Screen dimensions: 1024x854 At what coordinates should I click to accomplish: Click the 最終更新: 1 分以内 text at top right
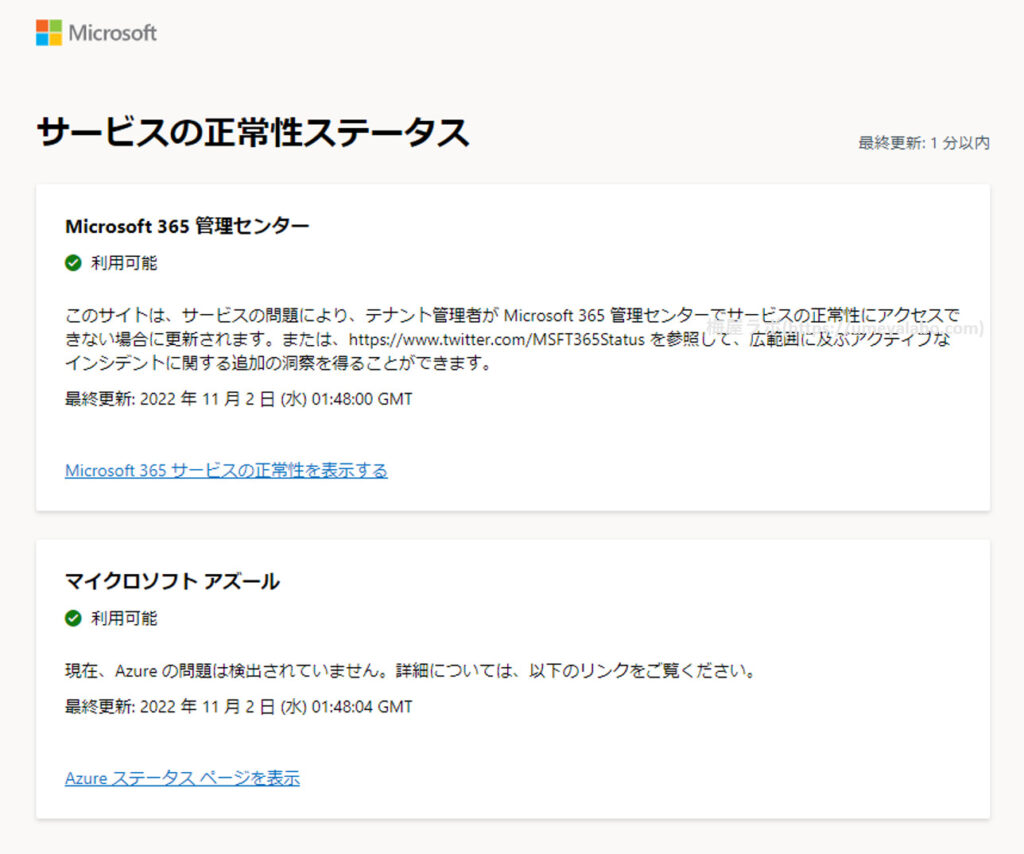click(923, 143)
